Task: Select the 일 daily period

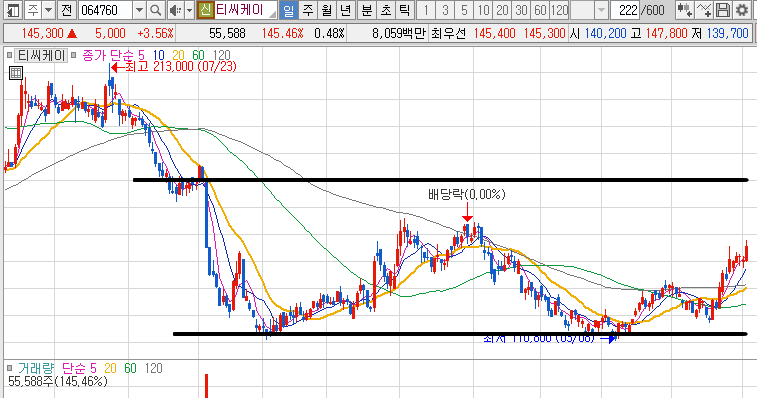Action: pyautogui.click(x=288, y=10)
